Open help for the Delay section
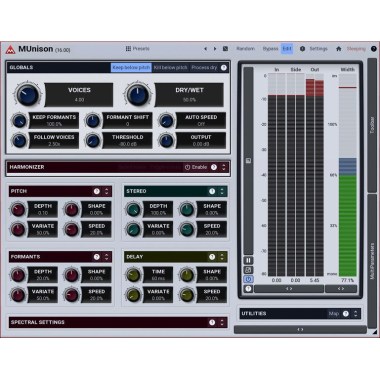 coord(212,257)
